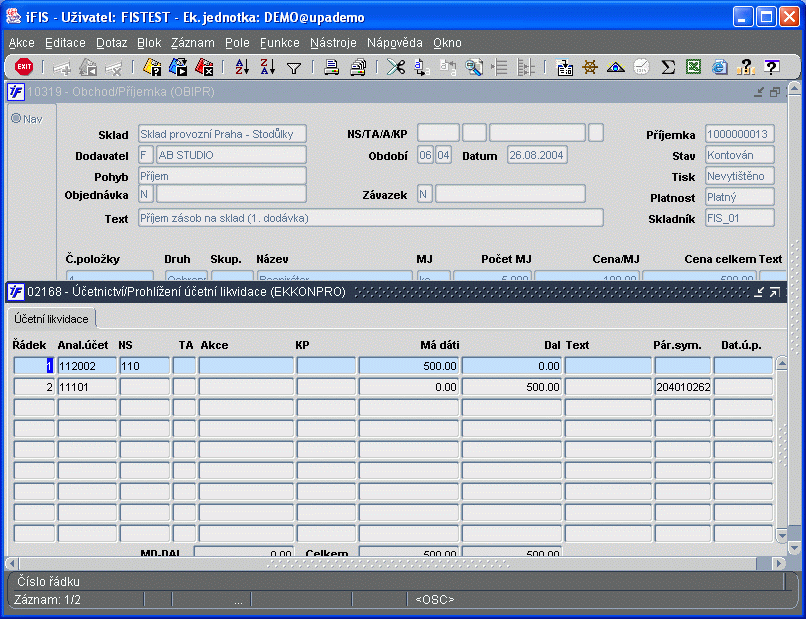Click the greyed tree lines icon
This screenshot has height=619, width=806.
coord(525,67)
